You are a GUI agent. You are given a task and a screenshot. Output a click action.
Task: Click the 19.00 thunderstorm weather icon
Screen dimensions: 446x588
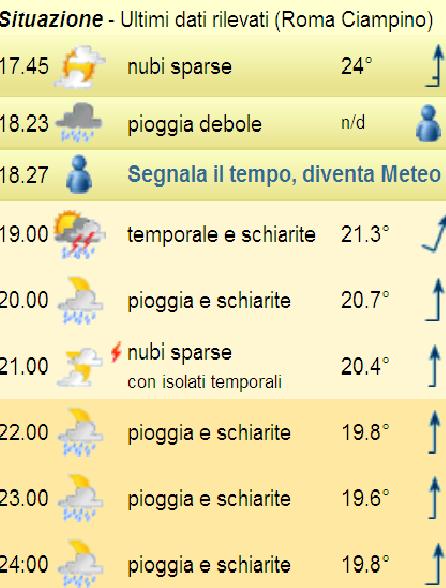[x=80, y=235]
